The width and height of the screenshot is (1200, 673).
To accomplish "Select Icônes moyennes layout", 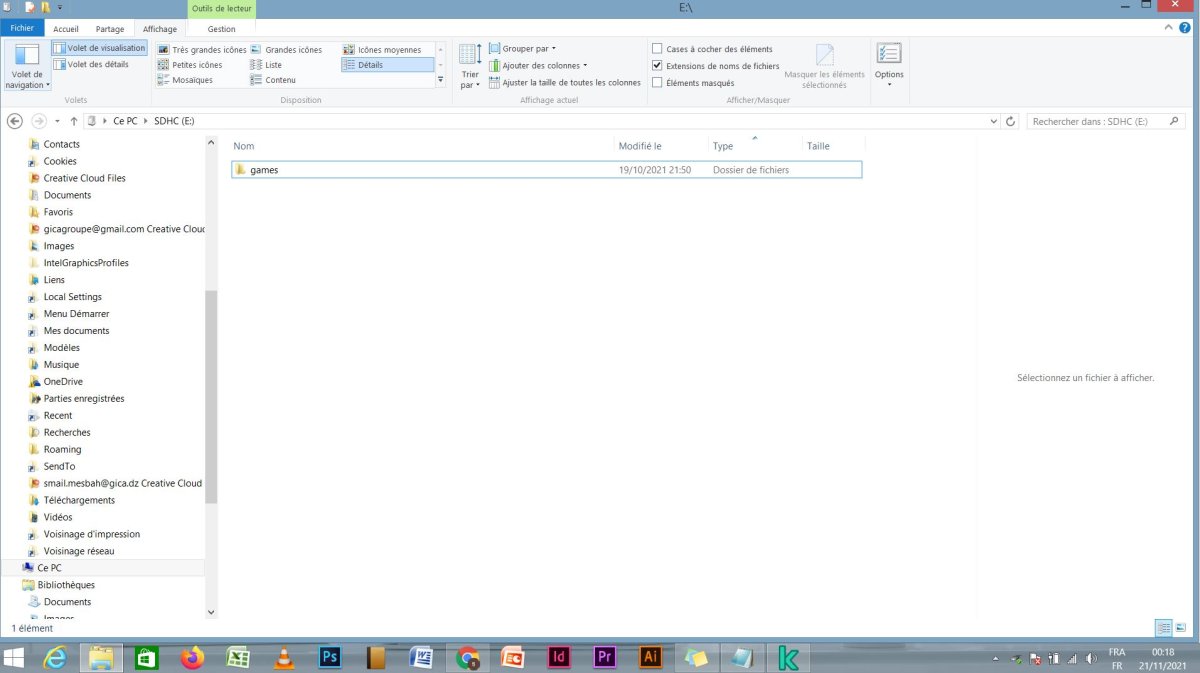I will (382, 50).
